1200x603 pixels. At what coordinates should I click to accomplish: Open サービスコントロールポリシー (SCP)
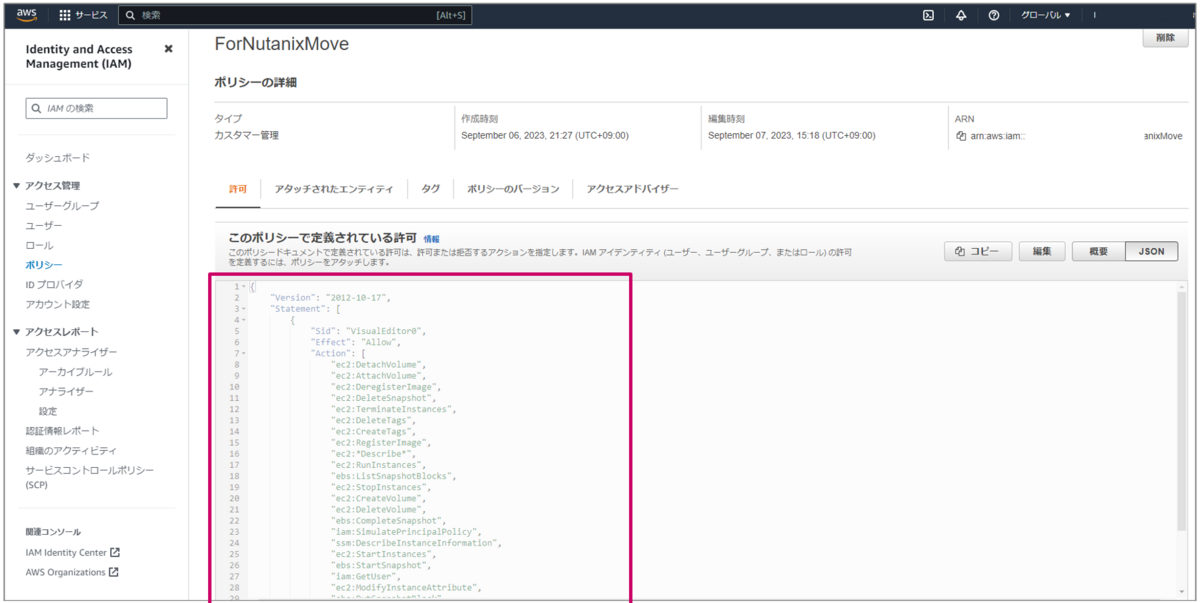coord(90,477)
